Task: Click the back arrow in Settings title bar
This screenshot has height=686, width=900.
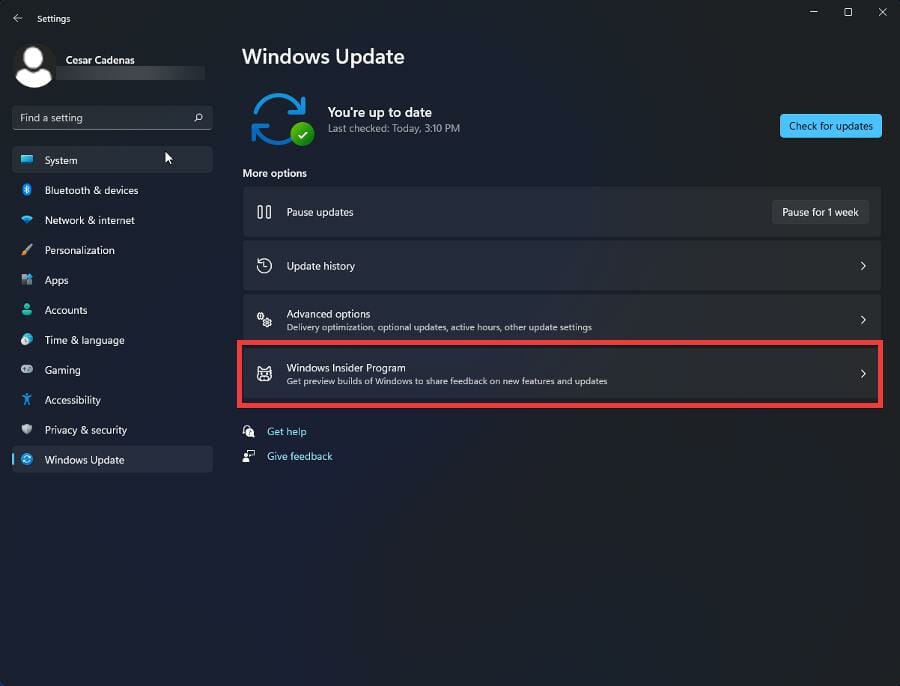Action: point(18,18)
